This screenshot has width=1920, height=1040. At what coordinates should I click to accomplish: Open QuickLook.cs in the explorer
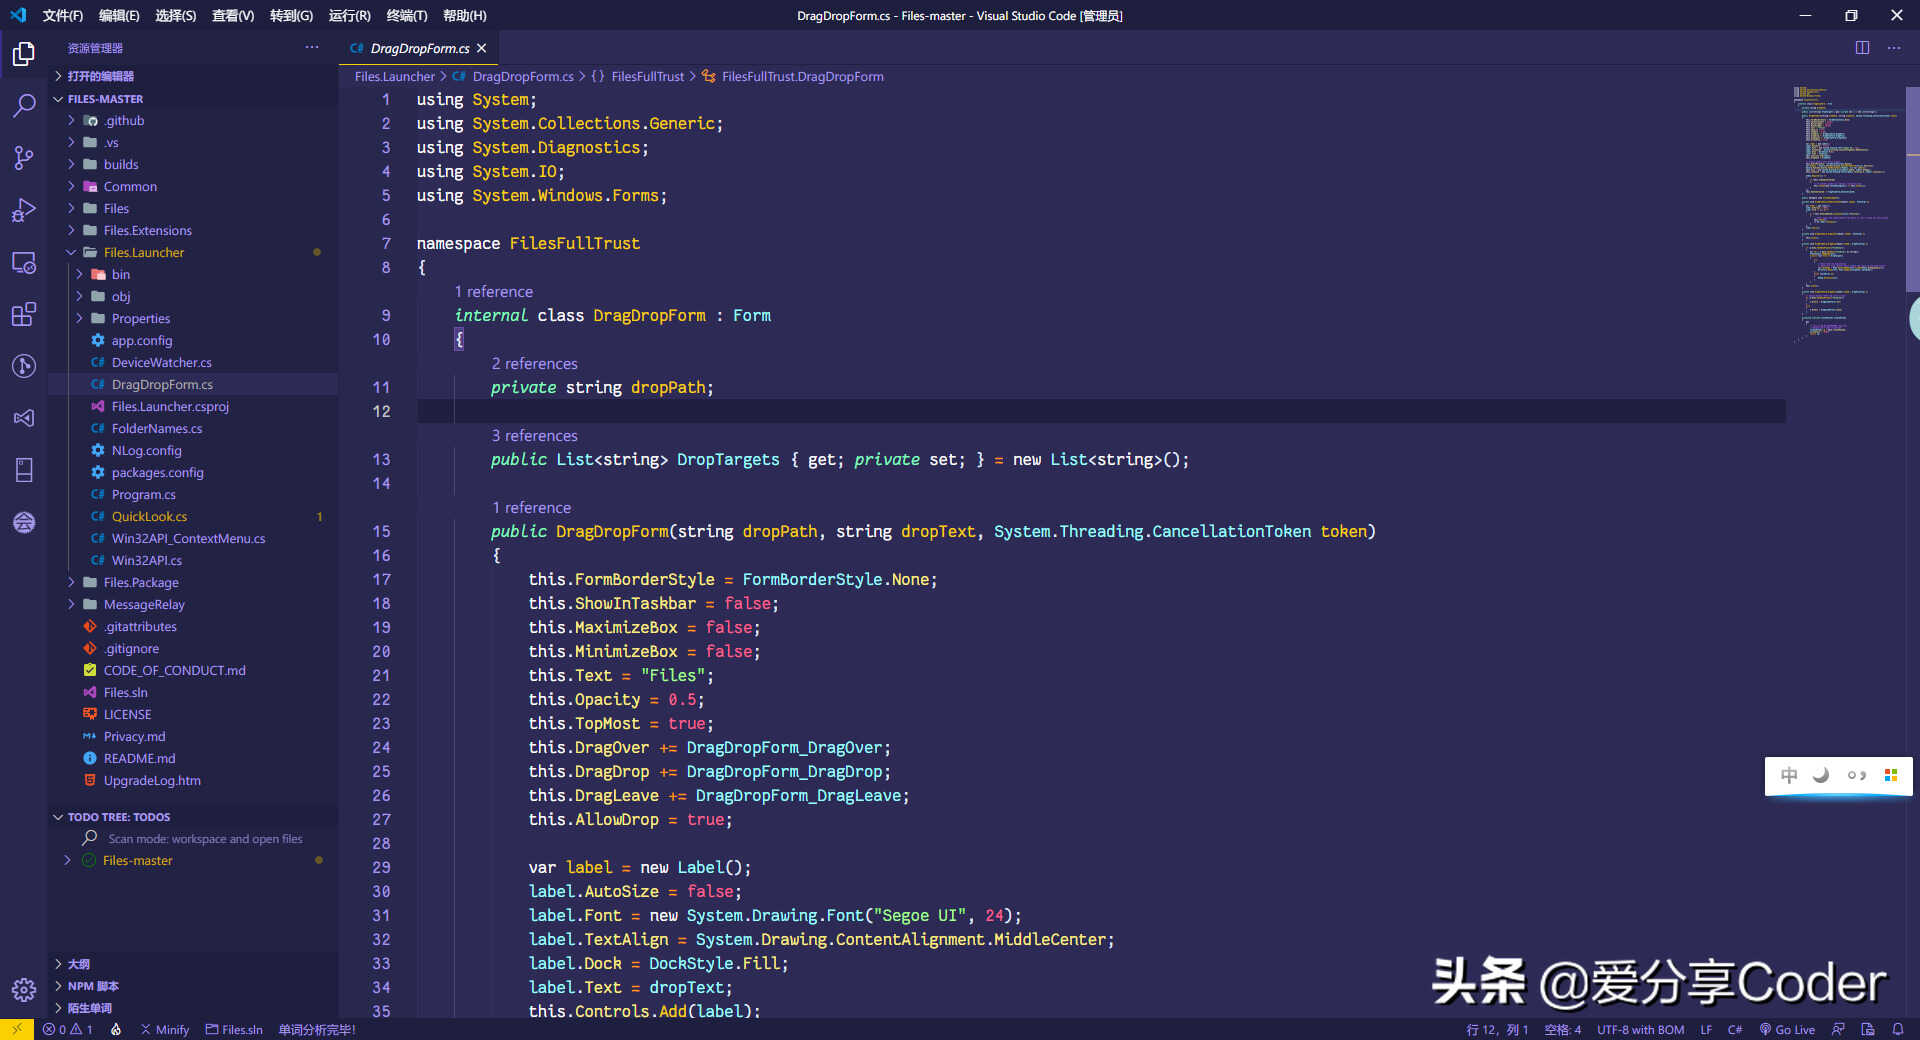[149, 516]
